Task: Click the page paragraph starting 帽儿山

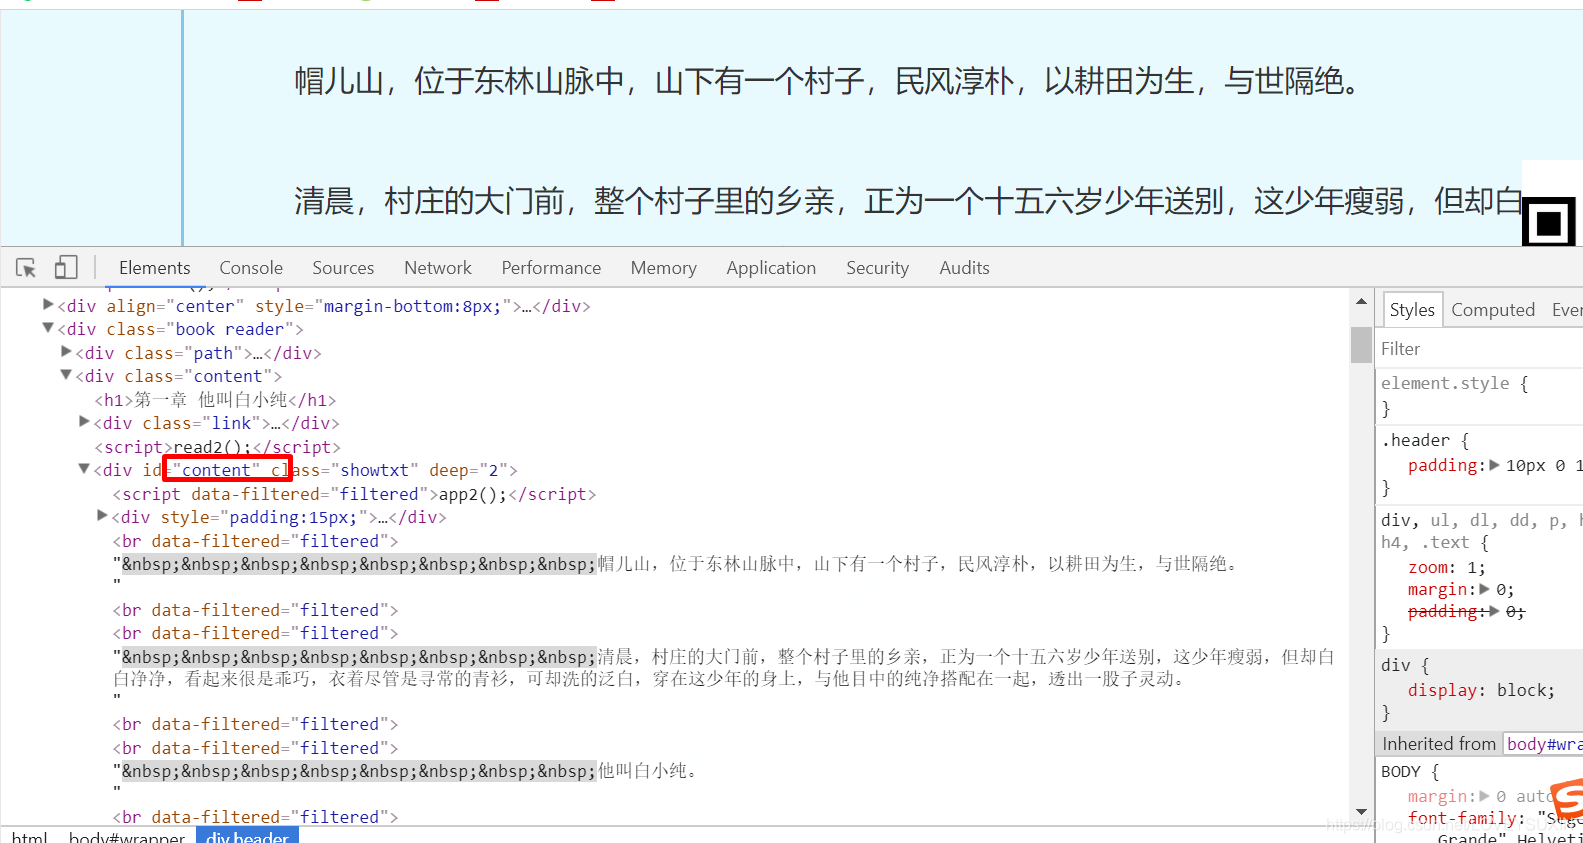Action: (x=830, y=80)
